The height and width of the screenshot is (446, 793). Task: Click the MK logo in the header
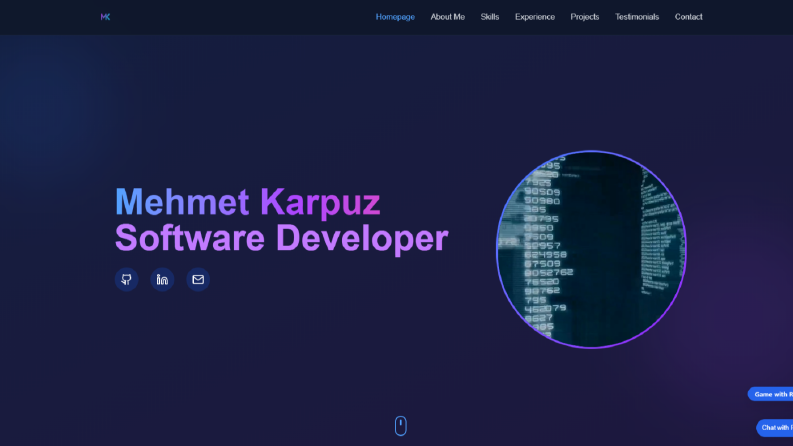105,17
